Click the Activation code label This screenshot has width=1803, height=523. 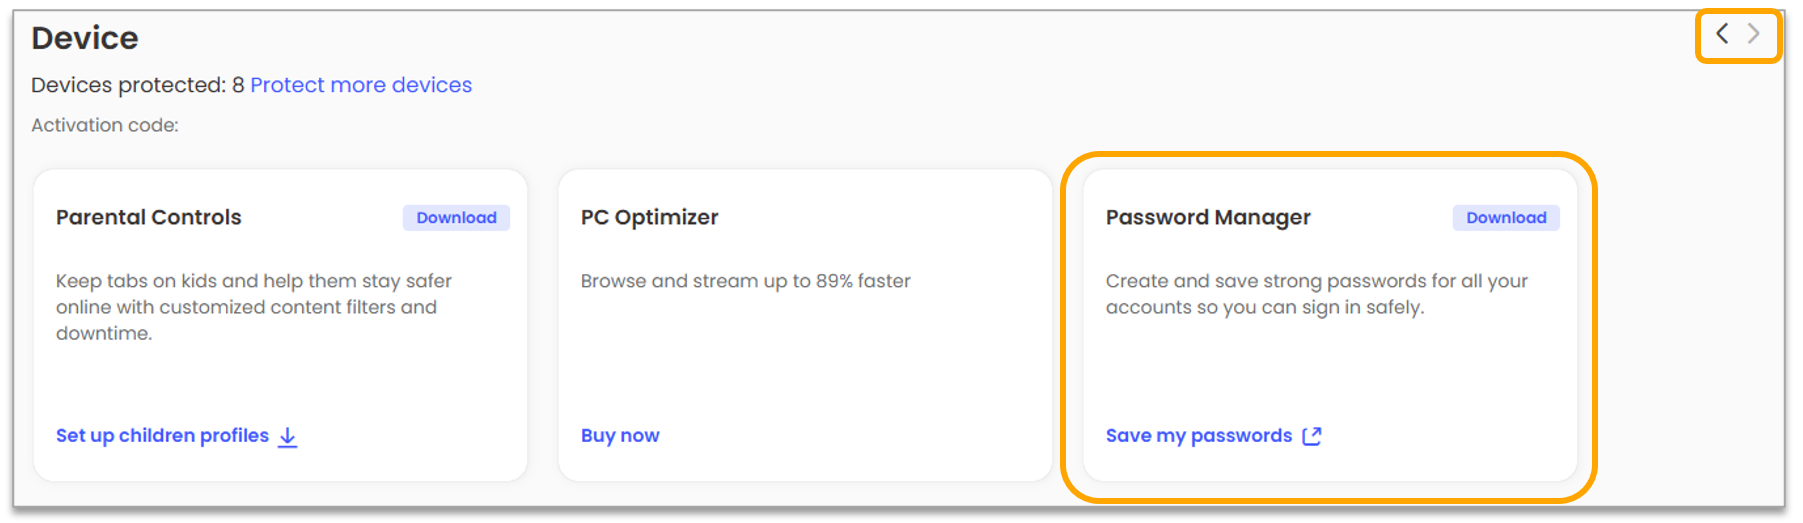coord(105,125)
